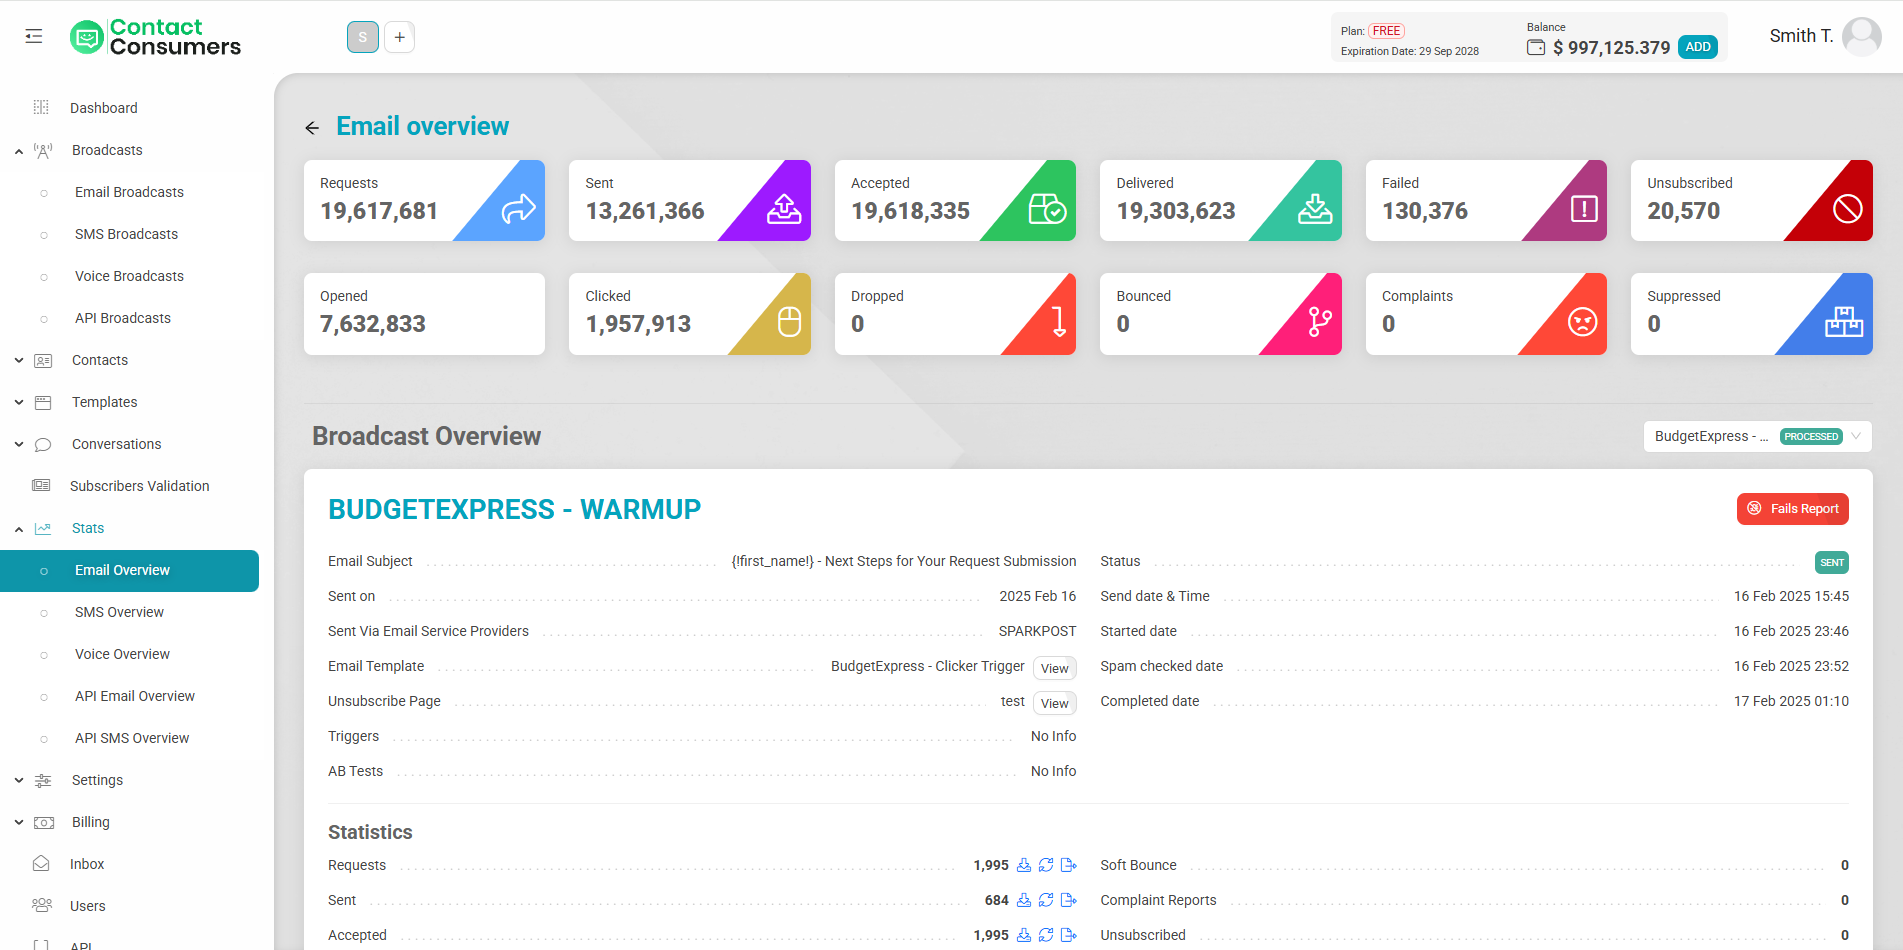Download the Sent statistics list
Screen dimensions: 1903x950
[x=1024, y=900]
